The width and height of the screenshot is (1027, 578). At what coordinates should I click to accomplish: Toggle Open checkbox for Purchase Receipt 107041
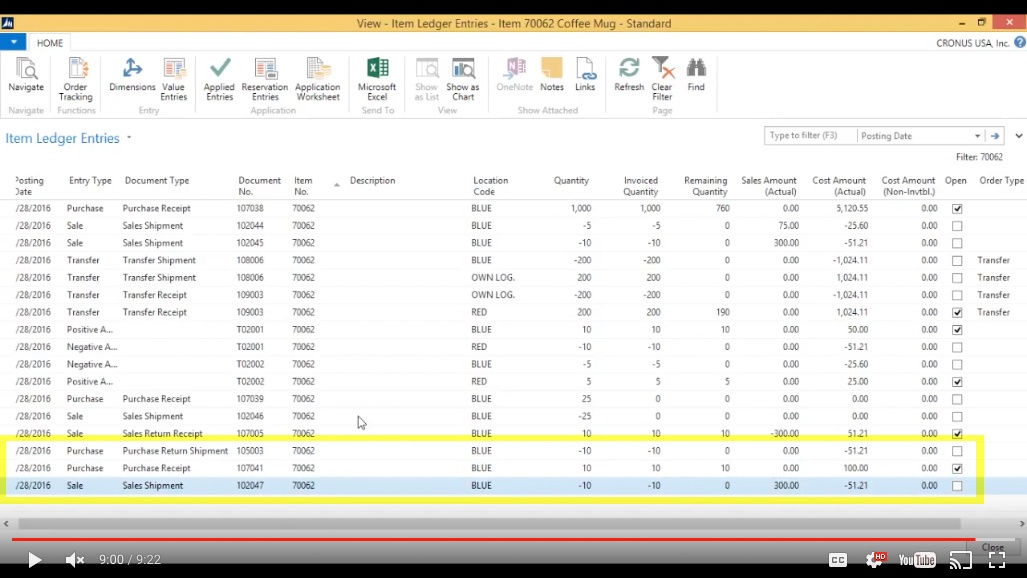click(x=957, y=469)
